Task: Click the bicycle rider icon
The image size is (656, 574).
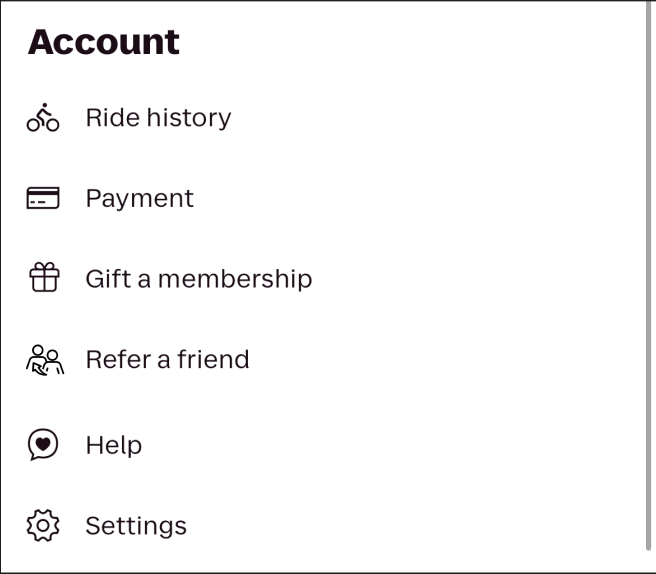Action: coord(43,118)
